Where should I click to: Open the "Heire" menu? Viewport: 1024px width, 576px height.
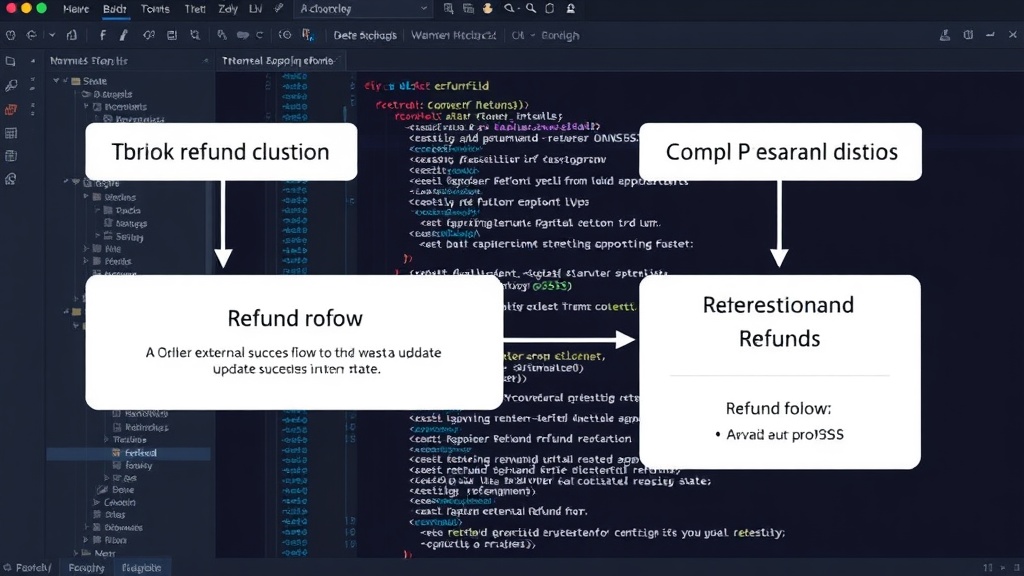tap(76, 9)
